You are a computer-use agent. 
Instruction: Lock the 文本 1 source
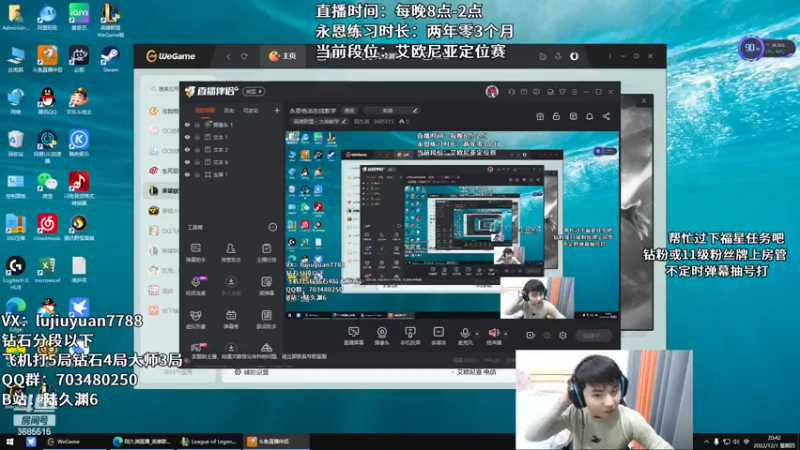click(197, 137)
